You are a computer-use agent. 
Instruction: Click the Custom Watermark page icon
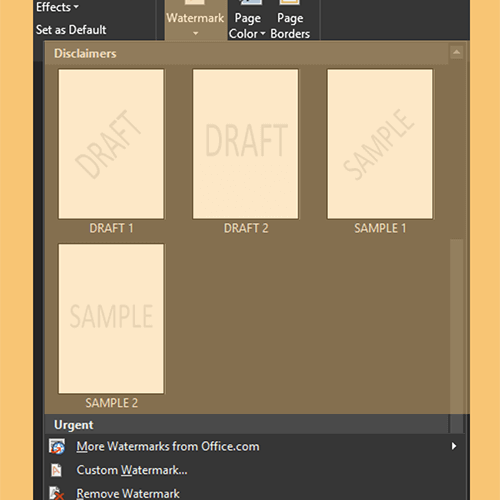[x=56, y=470]
